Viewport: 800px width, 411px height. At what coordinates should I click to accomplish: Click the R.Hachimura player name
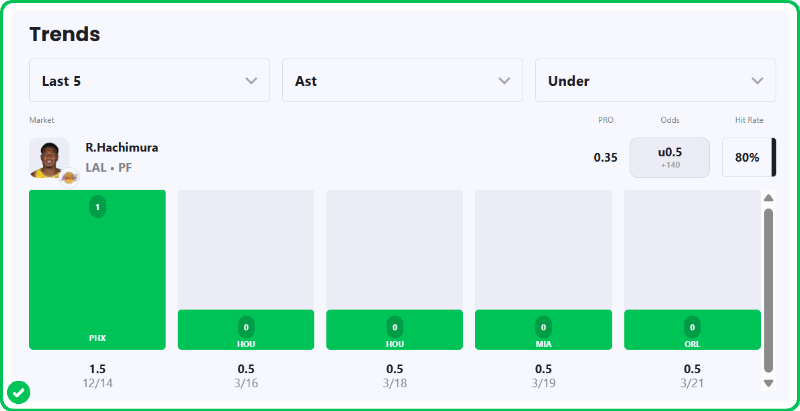[x=121, y=147]
